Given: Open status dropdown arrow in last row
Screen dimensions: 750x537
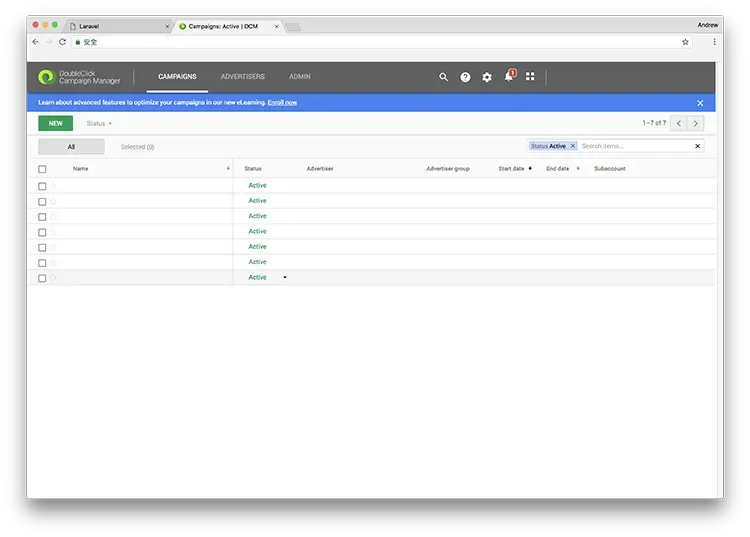Looking at the screenshot, I should (x=285, y=277).
